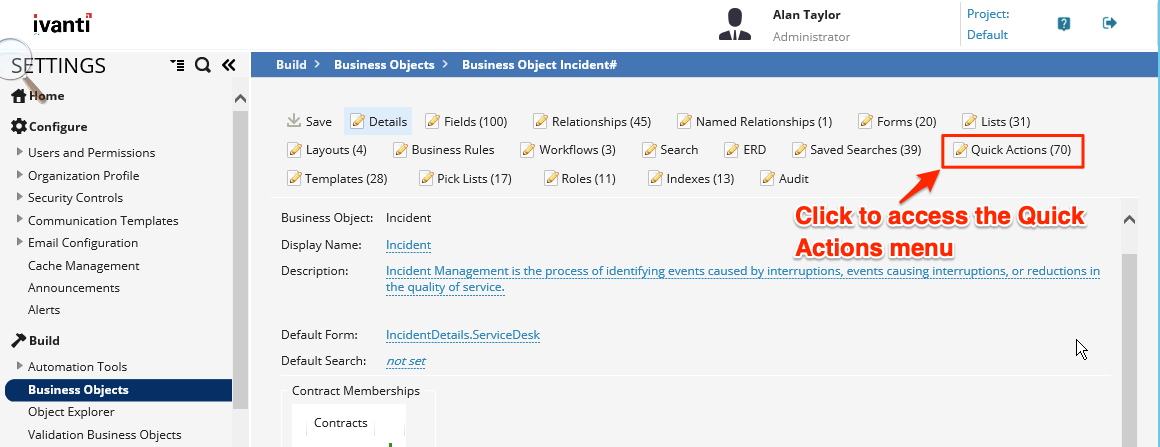Viewport: 1160px width, 447px height.
Task: Open Object Explorer
Action: coord(71,412)
